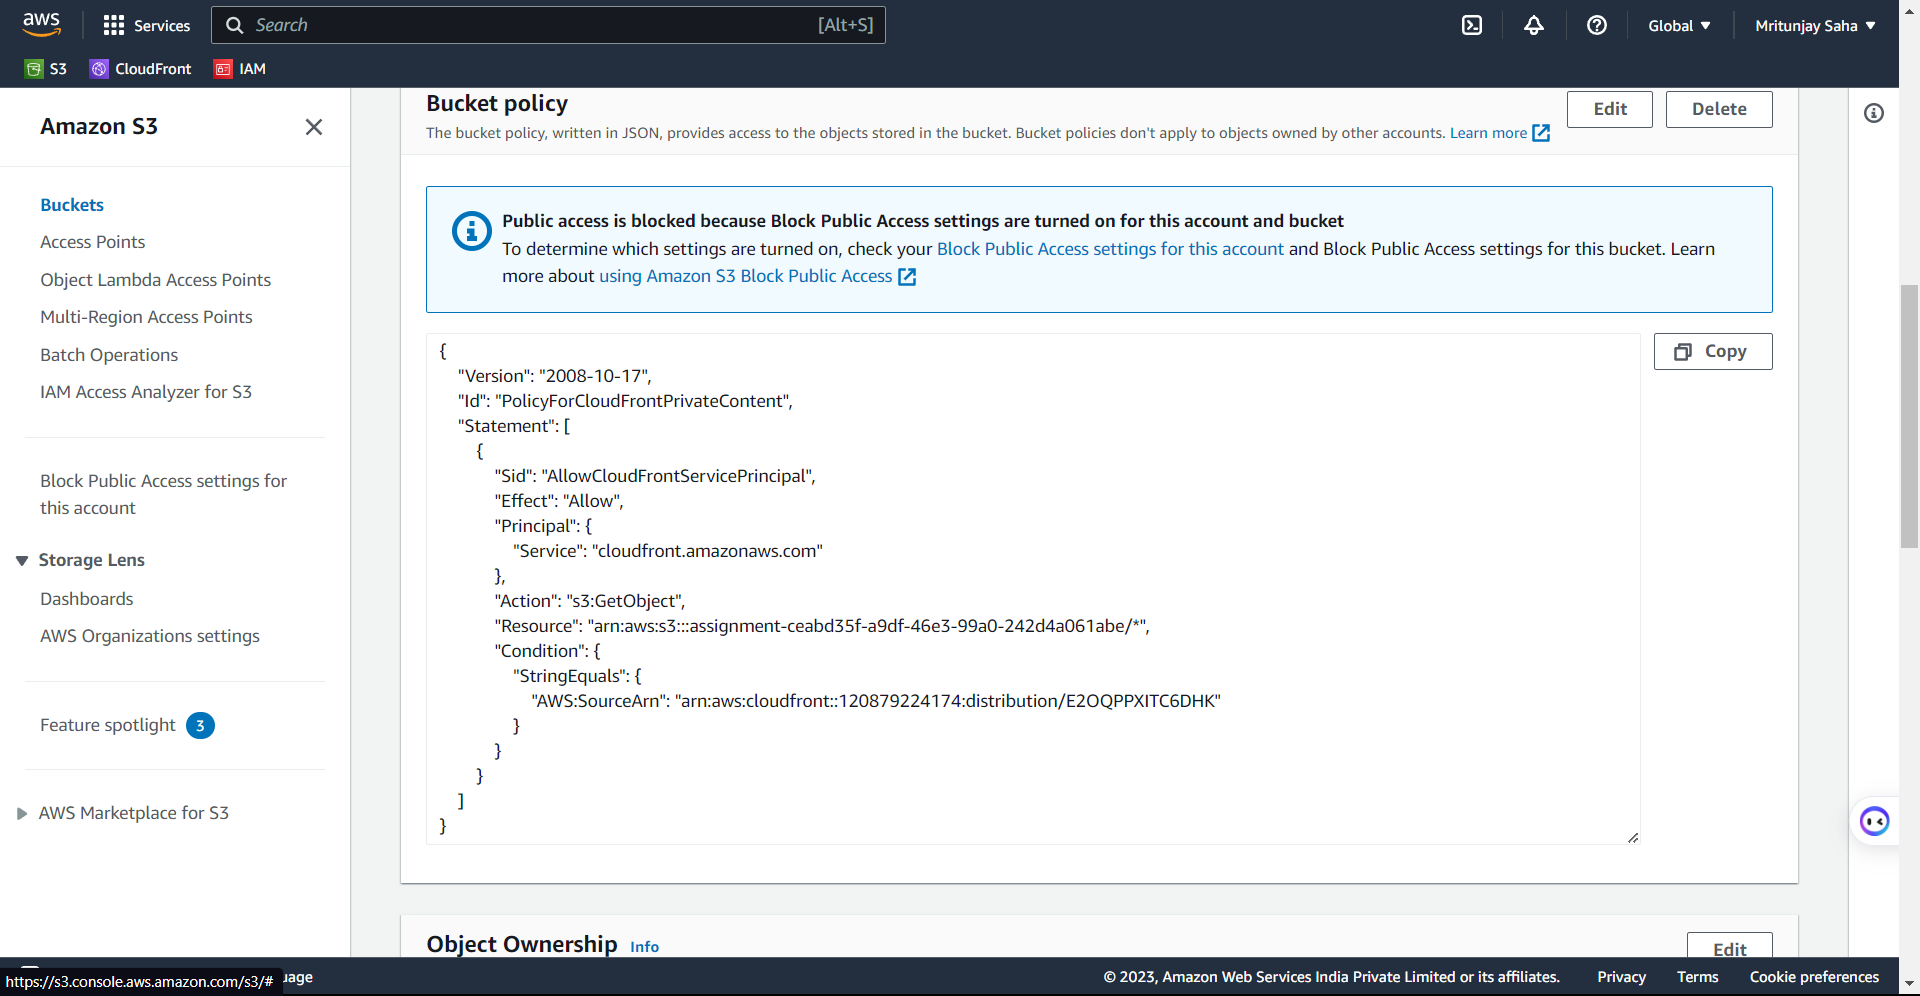Edit the bucket policy

(x=1609, y=109)
